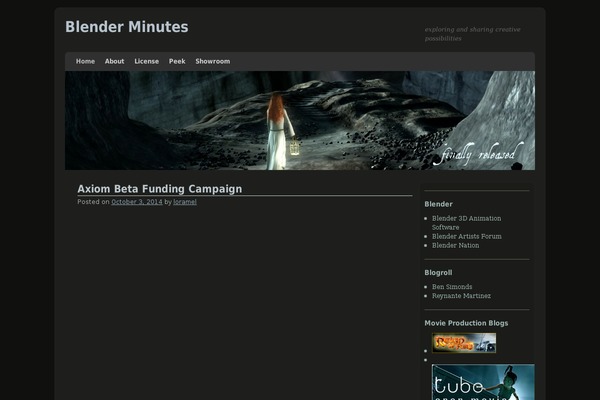The image size is (600, 400).
Task: Click the Blogroll sidebar heading
Action: 438,273
